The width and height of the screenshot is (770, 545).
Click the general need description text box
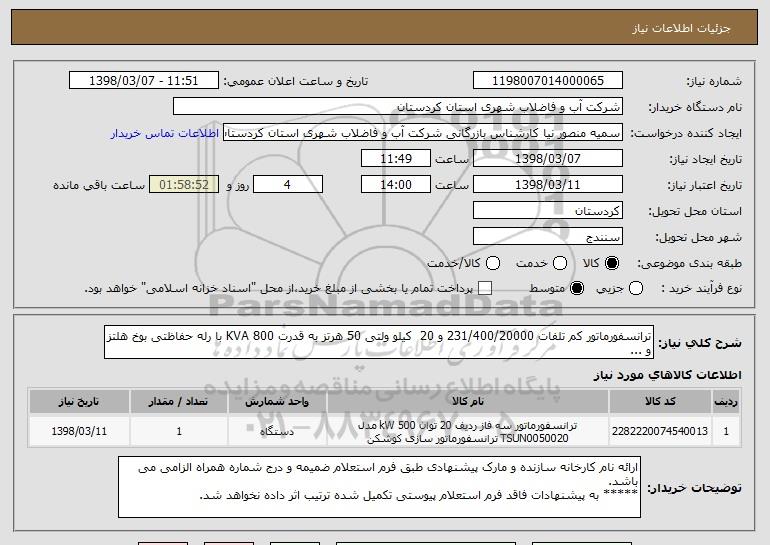pyautogui.click(x=379, y=342)
